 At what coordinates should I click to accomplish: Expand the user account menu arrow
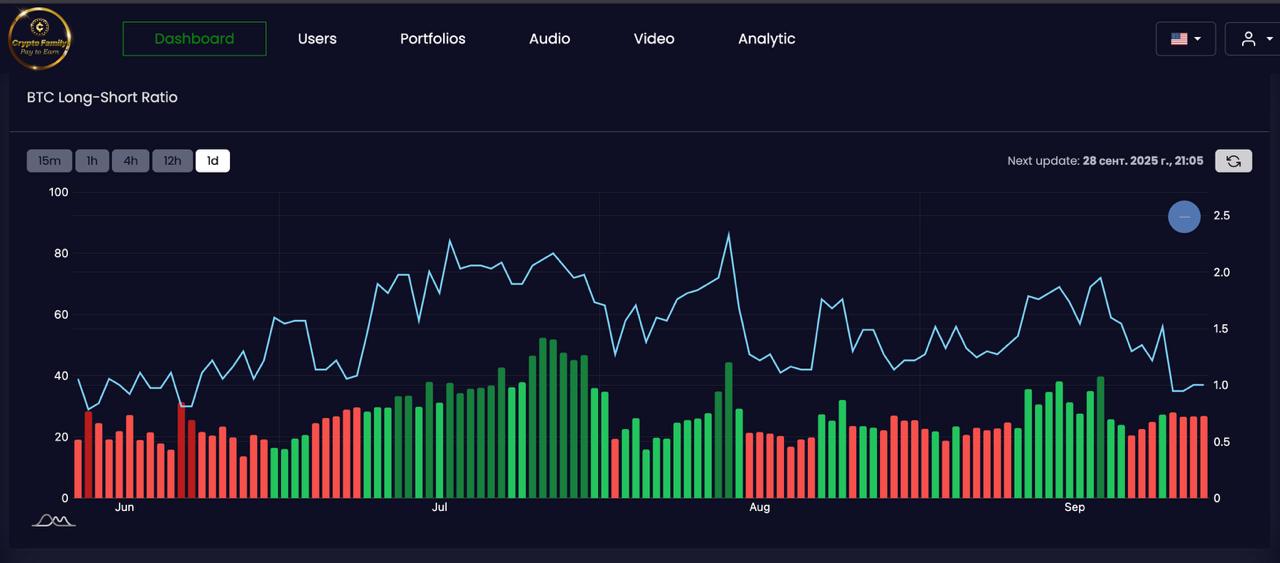[1270, 39]
